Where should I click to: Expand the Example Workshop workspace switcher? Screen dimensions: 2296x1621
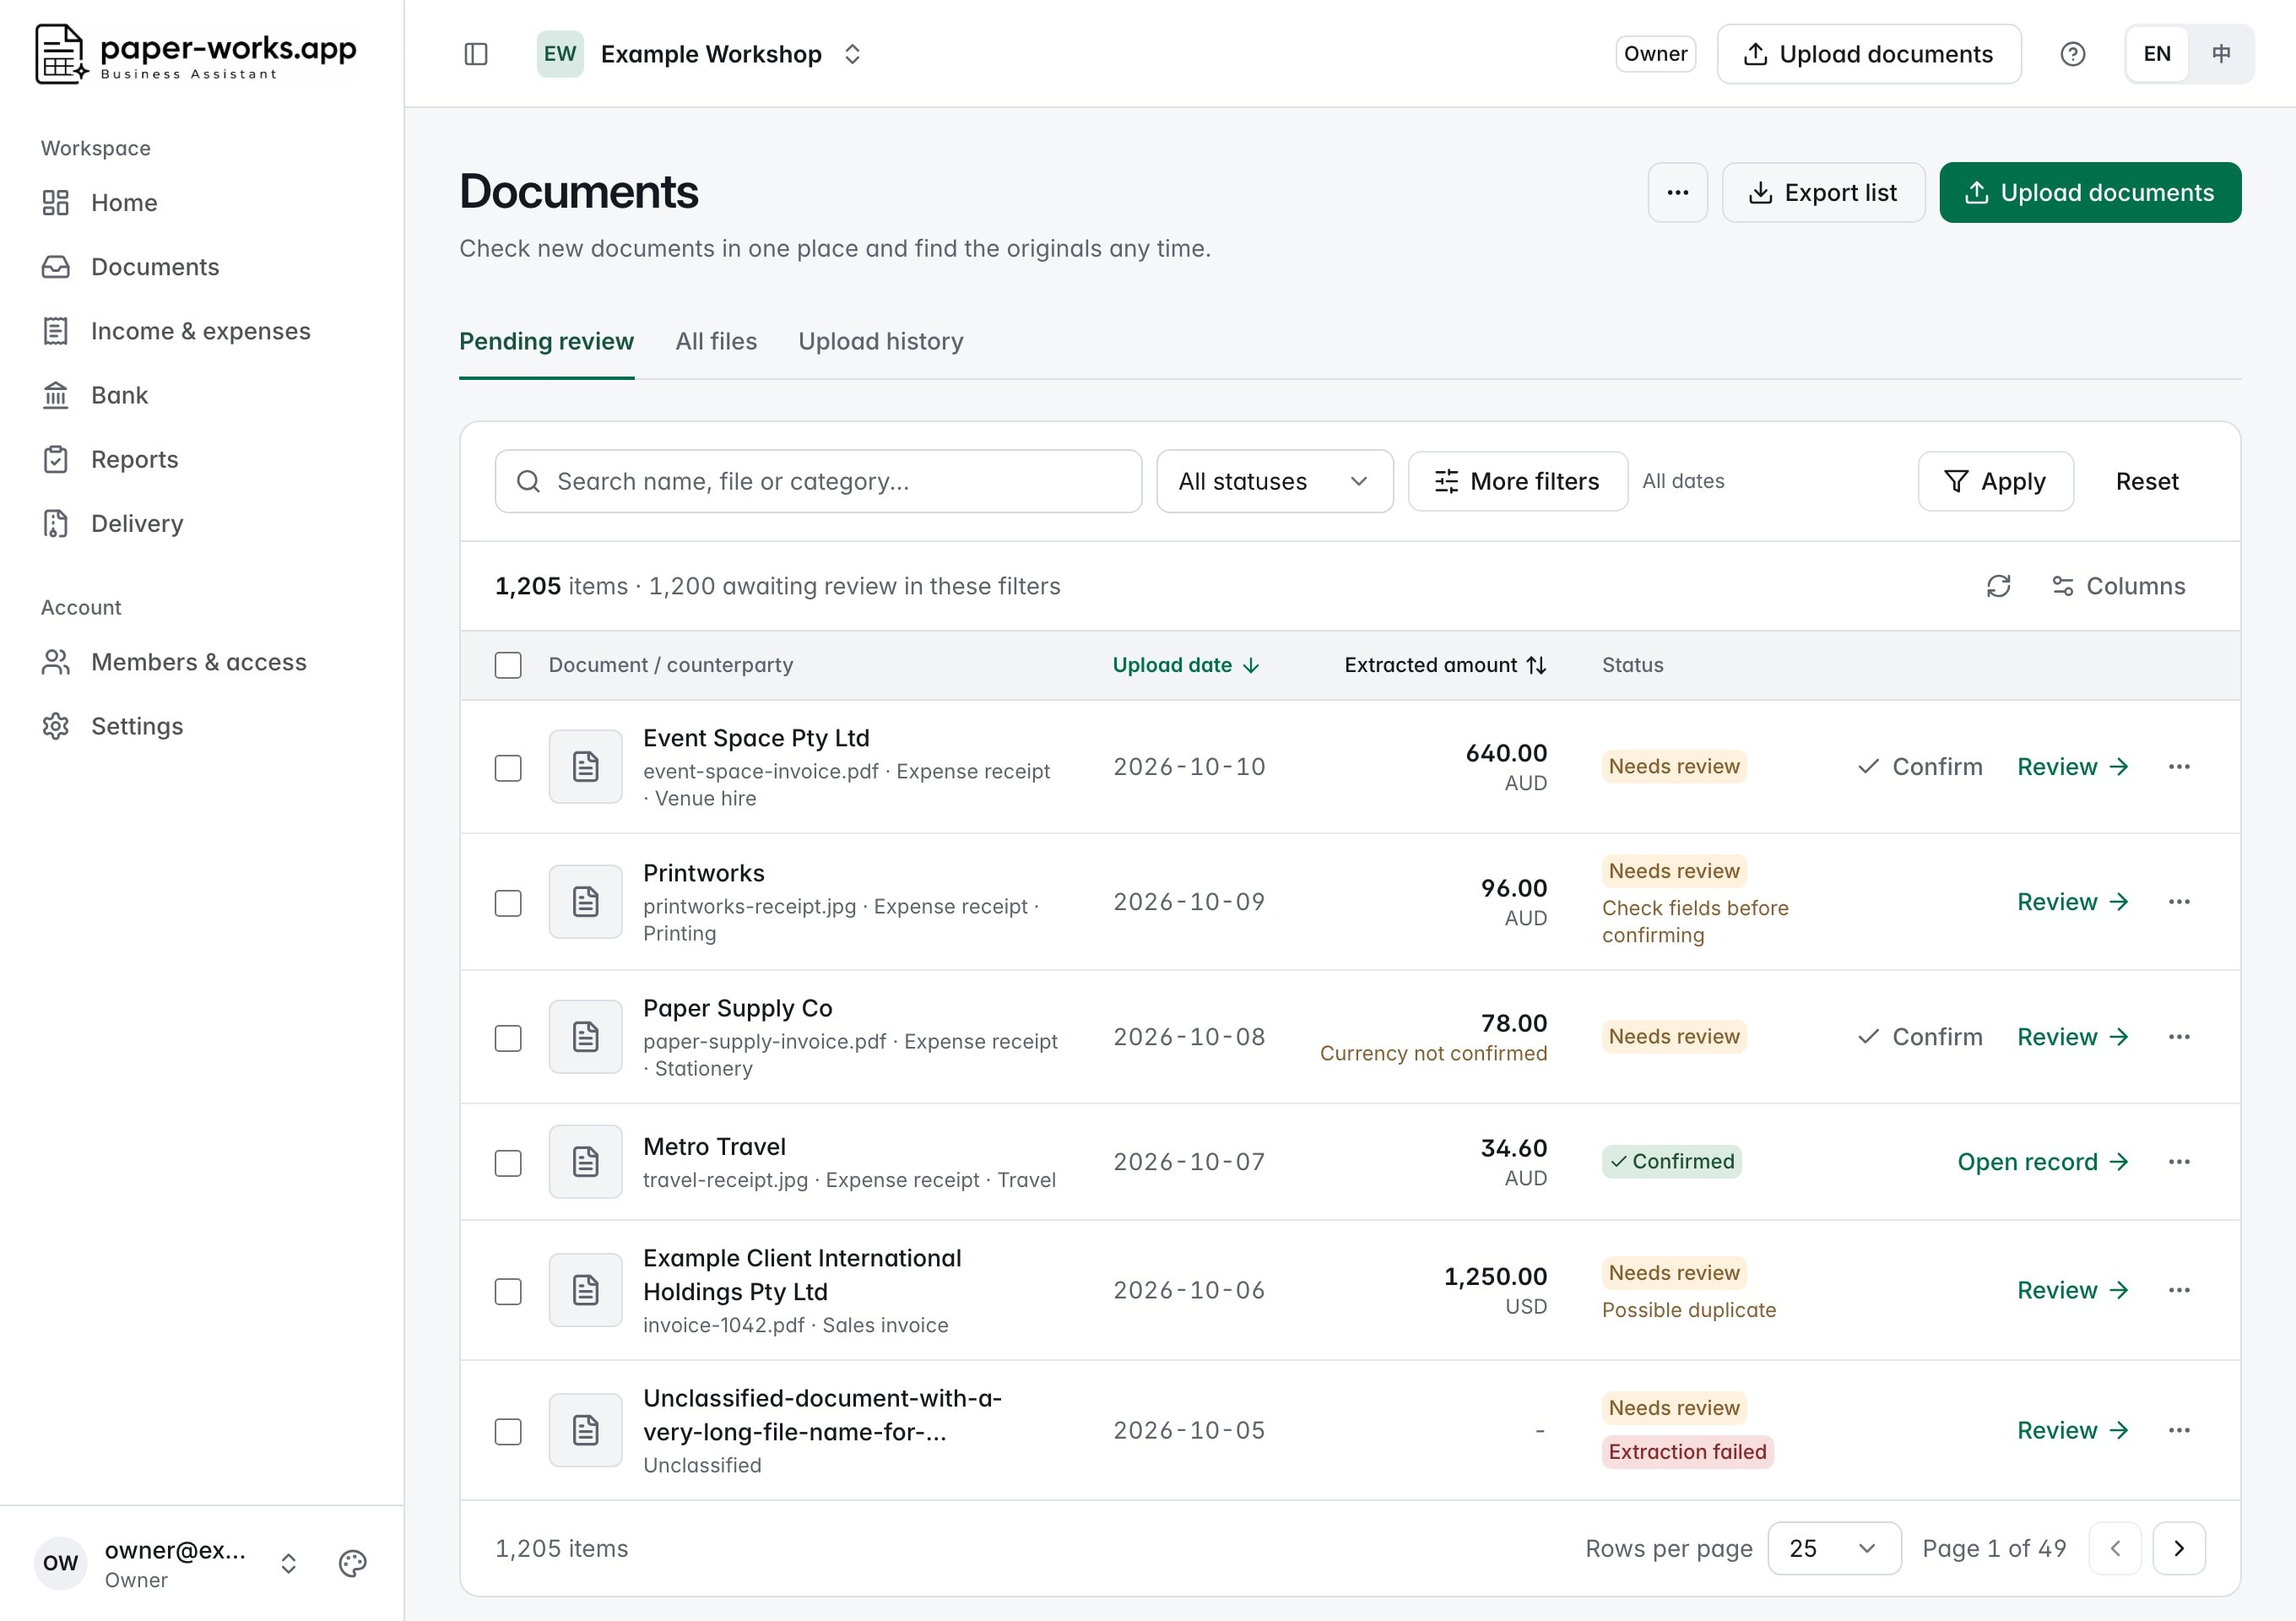coord(700,54)
